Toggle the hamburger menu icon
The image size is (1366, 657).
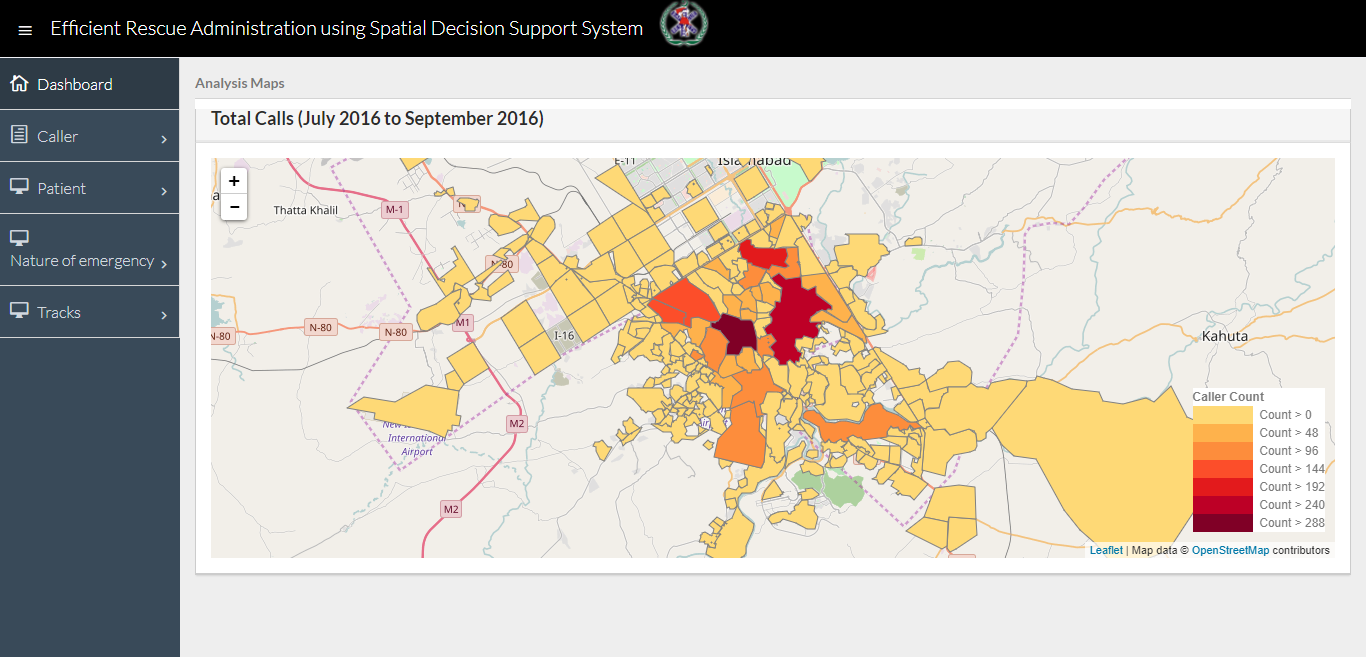click(25, 31)
